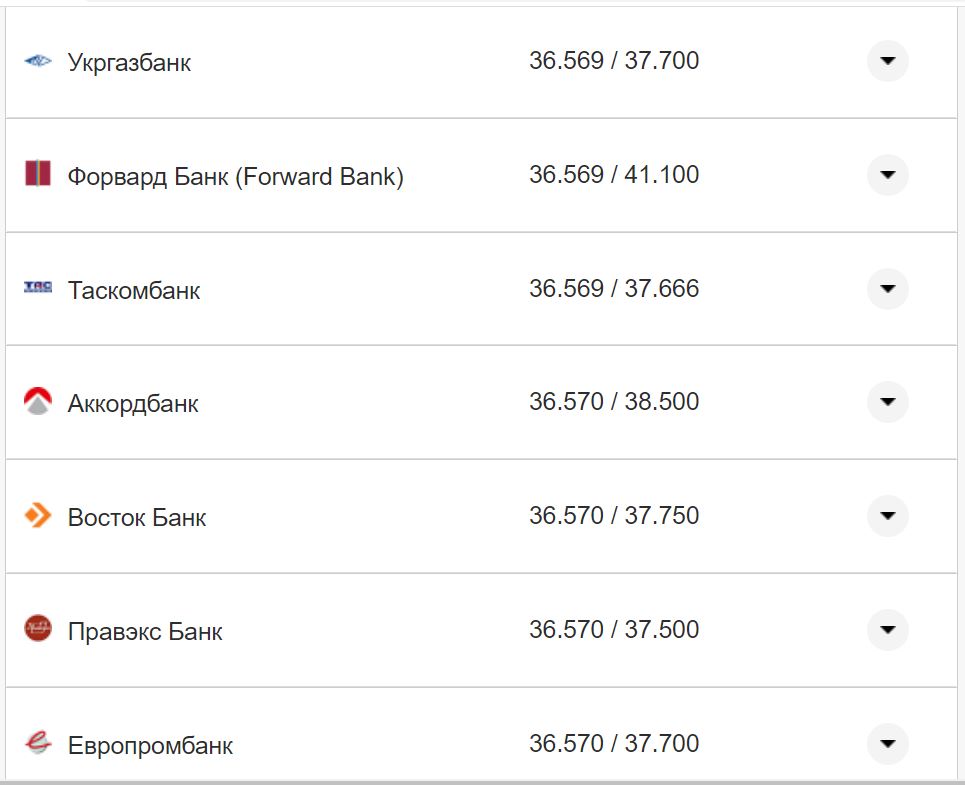Image resolution: width=965 pixels, height=785 pixels.
Task: Select the Правэкс Банк name
Action: pos(145,632)
